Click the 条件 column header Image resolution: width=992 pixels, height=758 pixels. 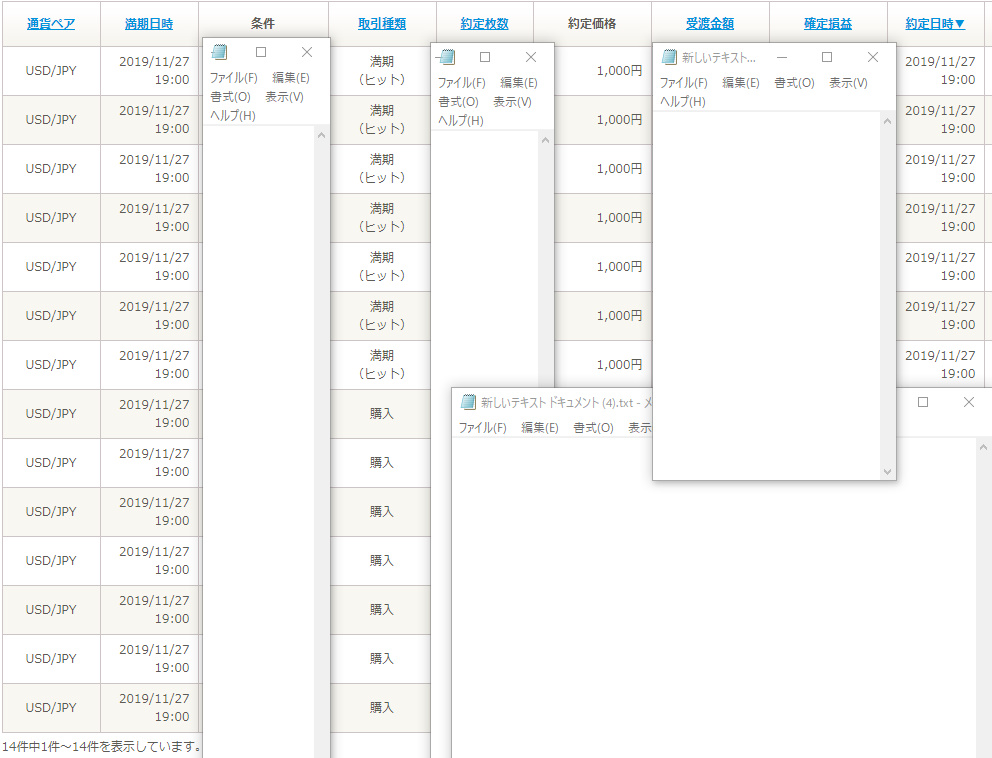click(263, 24)
